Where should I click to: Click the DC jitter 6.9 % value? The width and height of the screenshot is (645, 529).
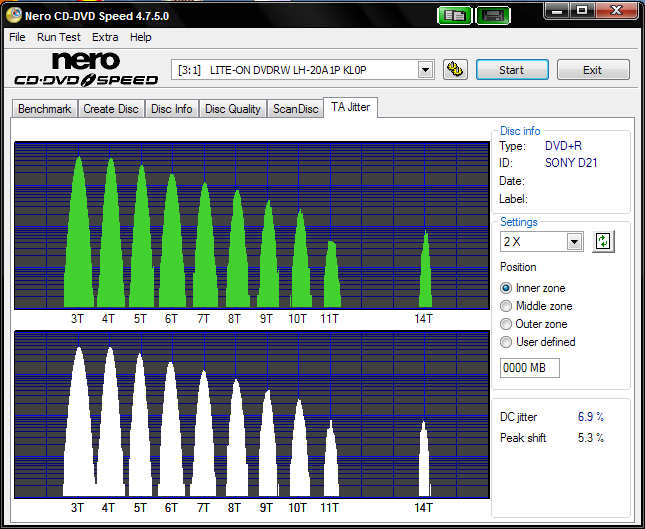(591, 417)
